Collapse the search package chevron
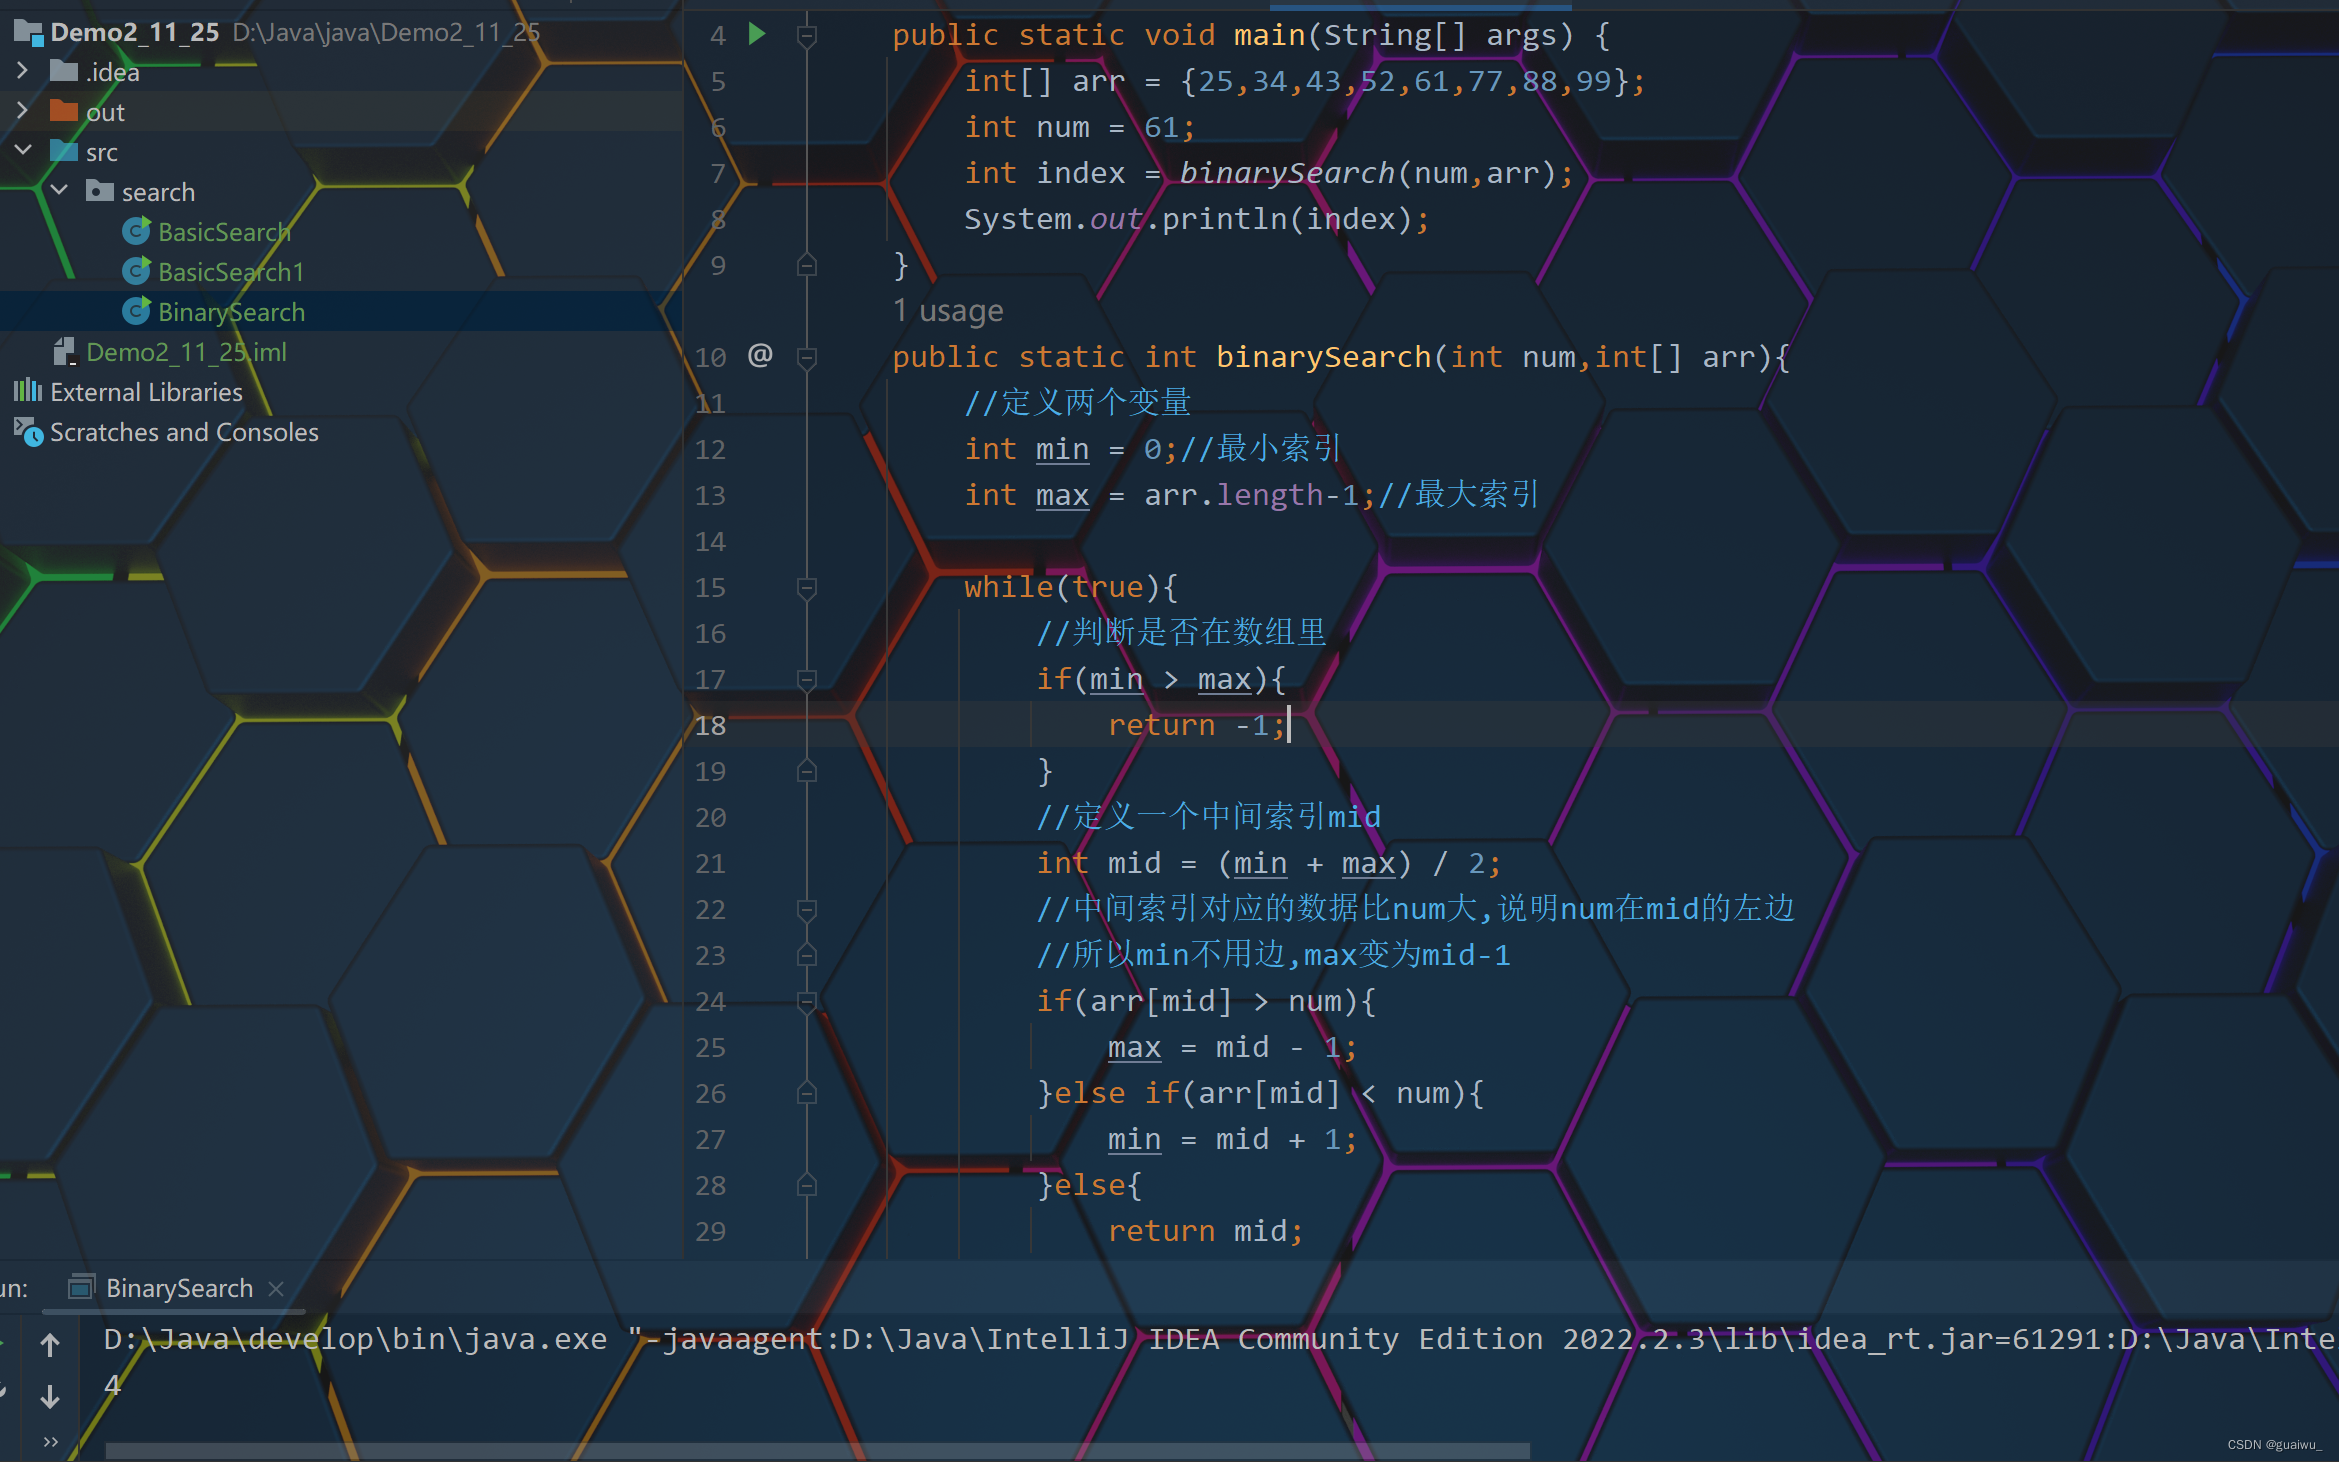Screen dimensions: 2339x1462 coord(59,191)
